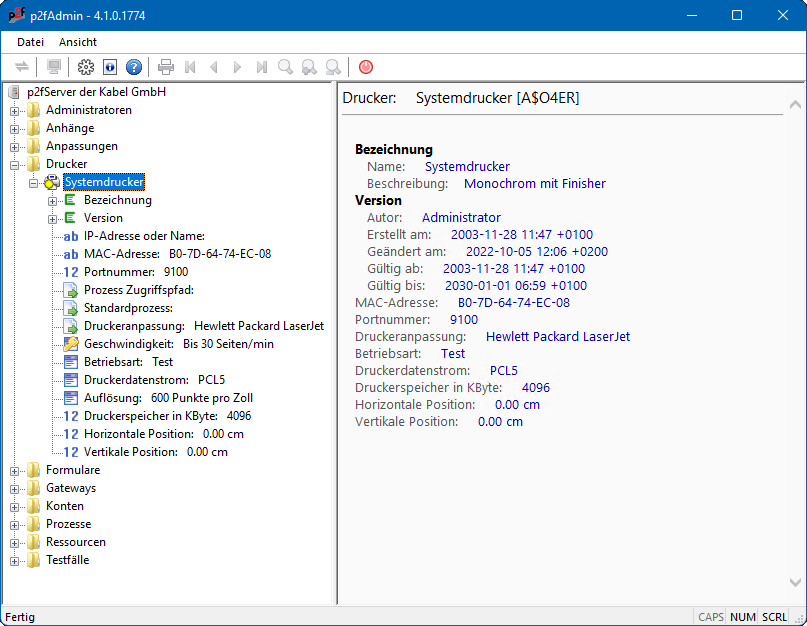Image resolution: width=807 pixels, height=626 pixels.
Task: Expand the Bezeichnung node
Action: (52, 200)
